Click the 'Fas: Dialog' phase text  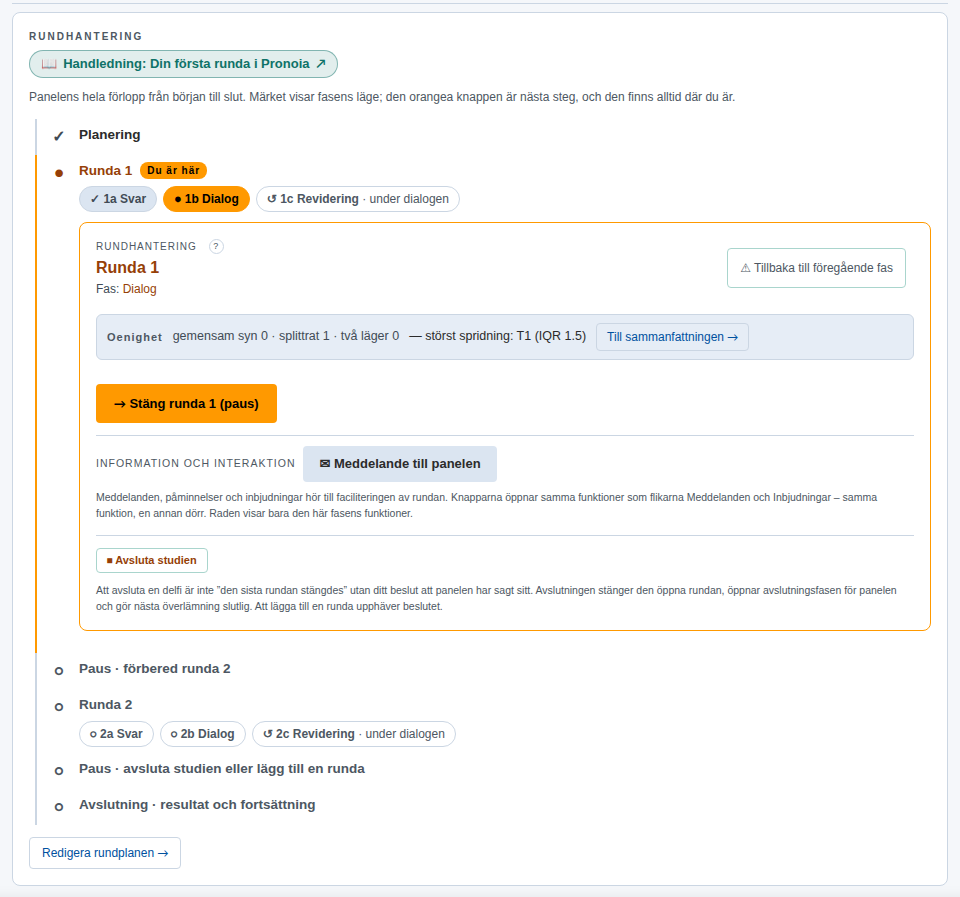point(126,289)
